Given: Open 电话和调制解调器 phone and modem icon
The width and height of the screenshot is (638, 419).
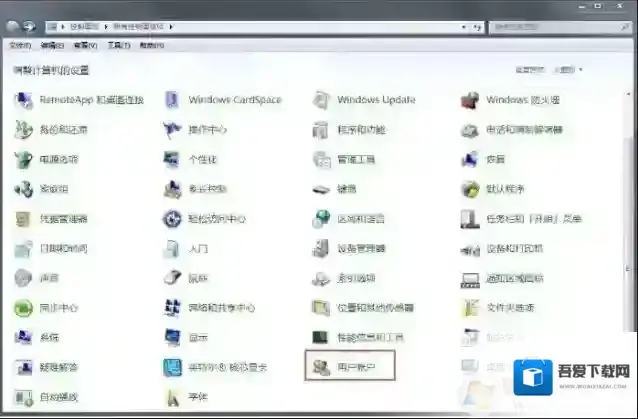Looking at the screenshot, I should click(x=470, y=130).
